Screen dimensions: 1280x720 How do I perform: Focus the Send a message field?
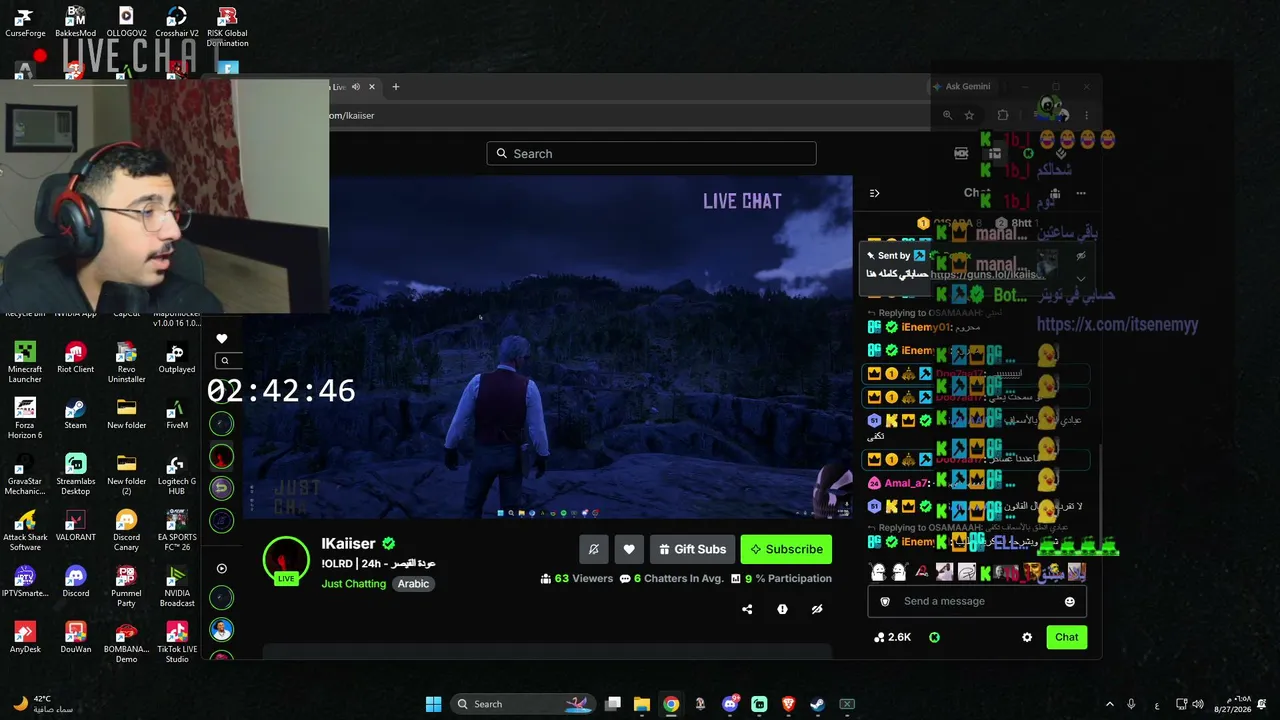pyautogui.click(x=977, y=602)
